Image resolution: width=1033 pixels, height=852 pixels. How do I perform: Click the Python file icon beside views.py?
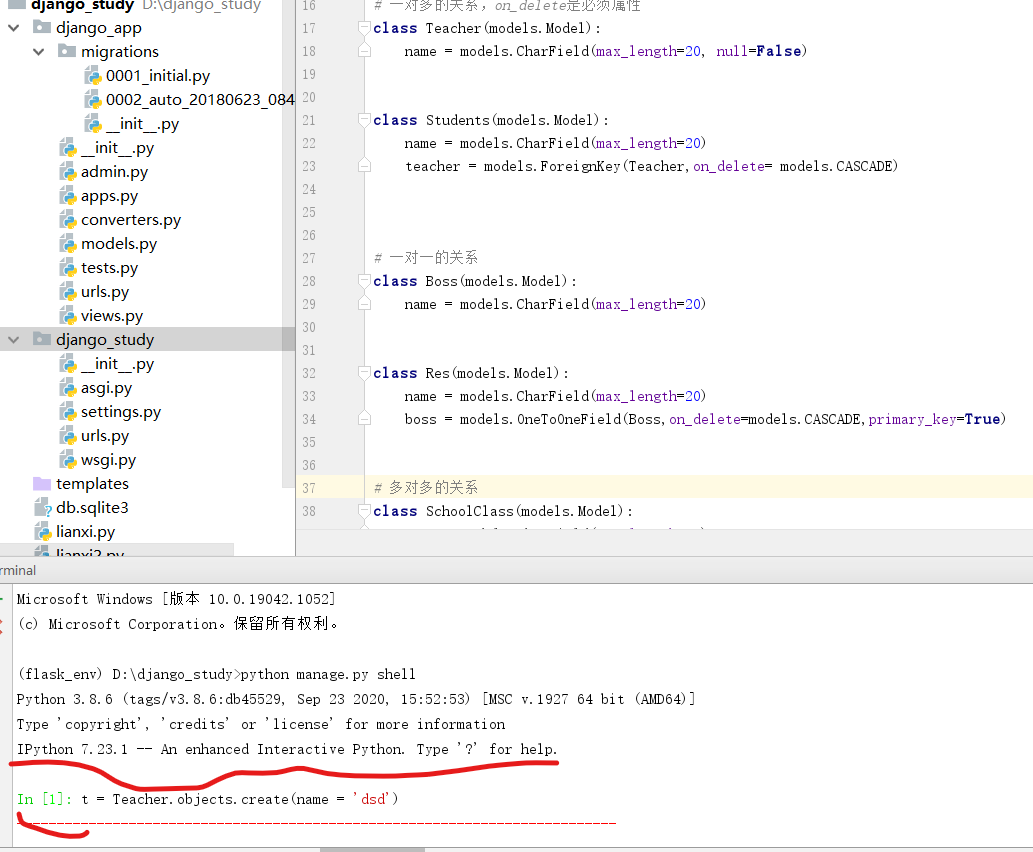(x=68, y=316)
